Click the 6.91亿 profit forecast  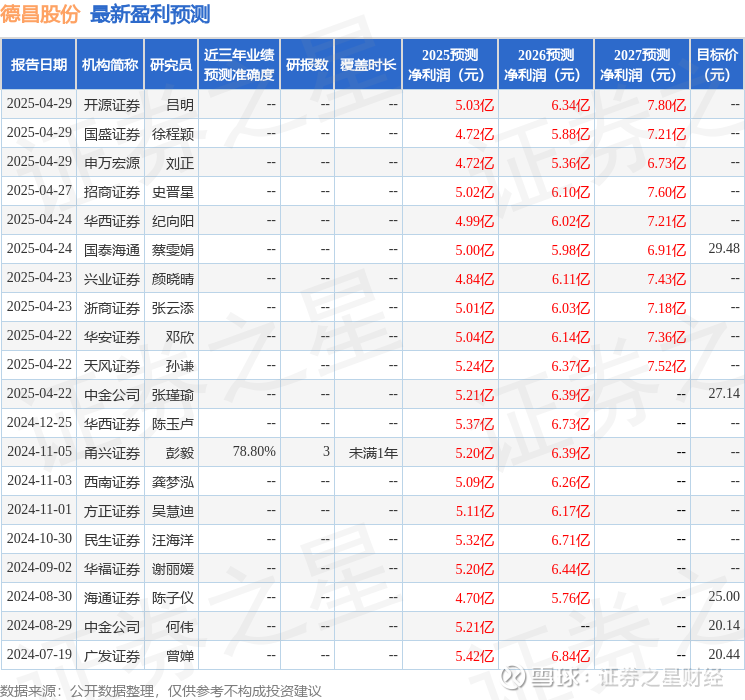coord(667,250)
